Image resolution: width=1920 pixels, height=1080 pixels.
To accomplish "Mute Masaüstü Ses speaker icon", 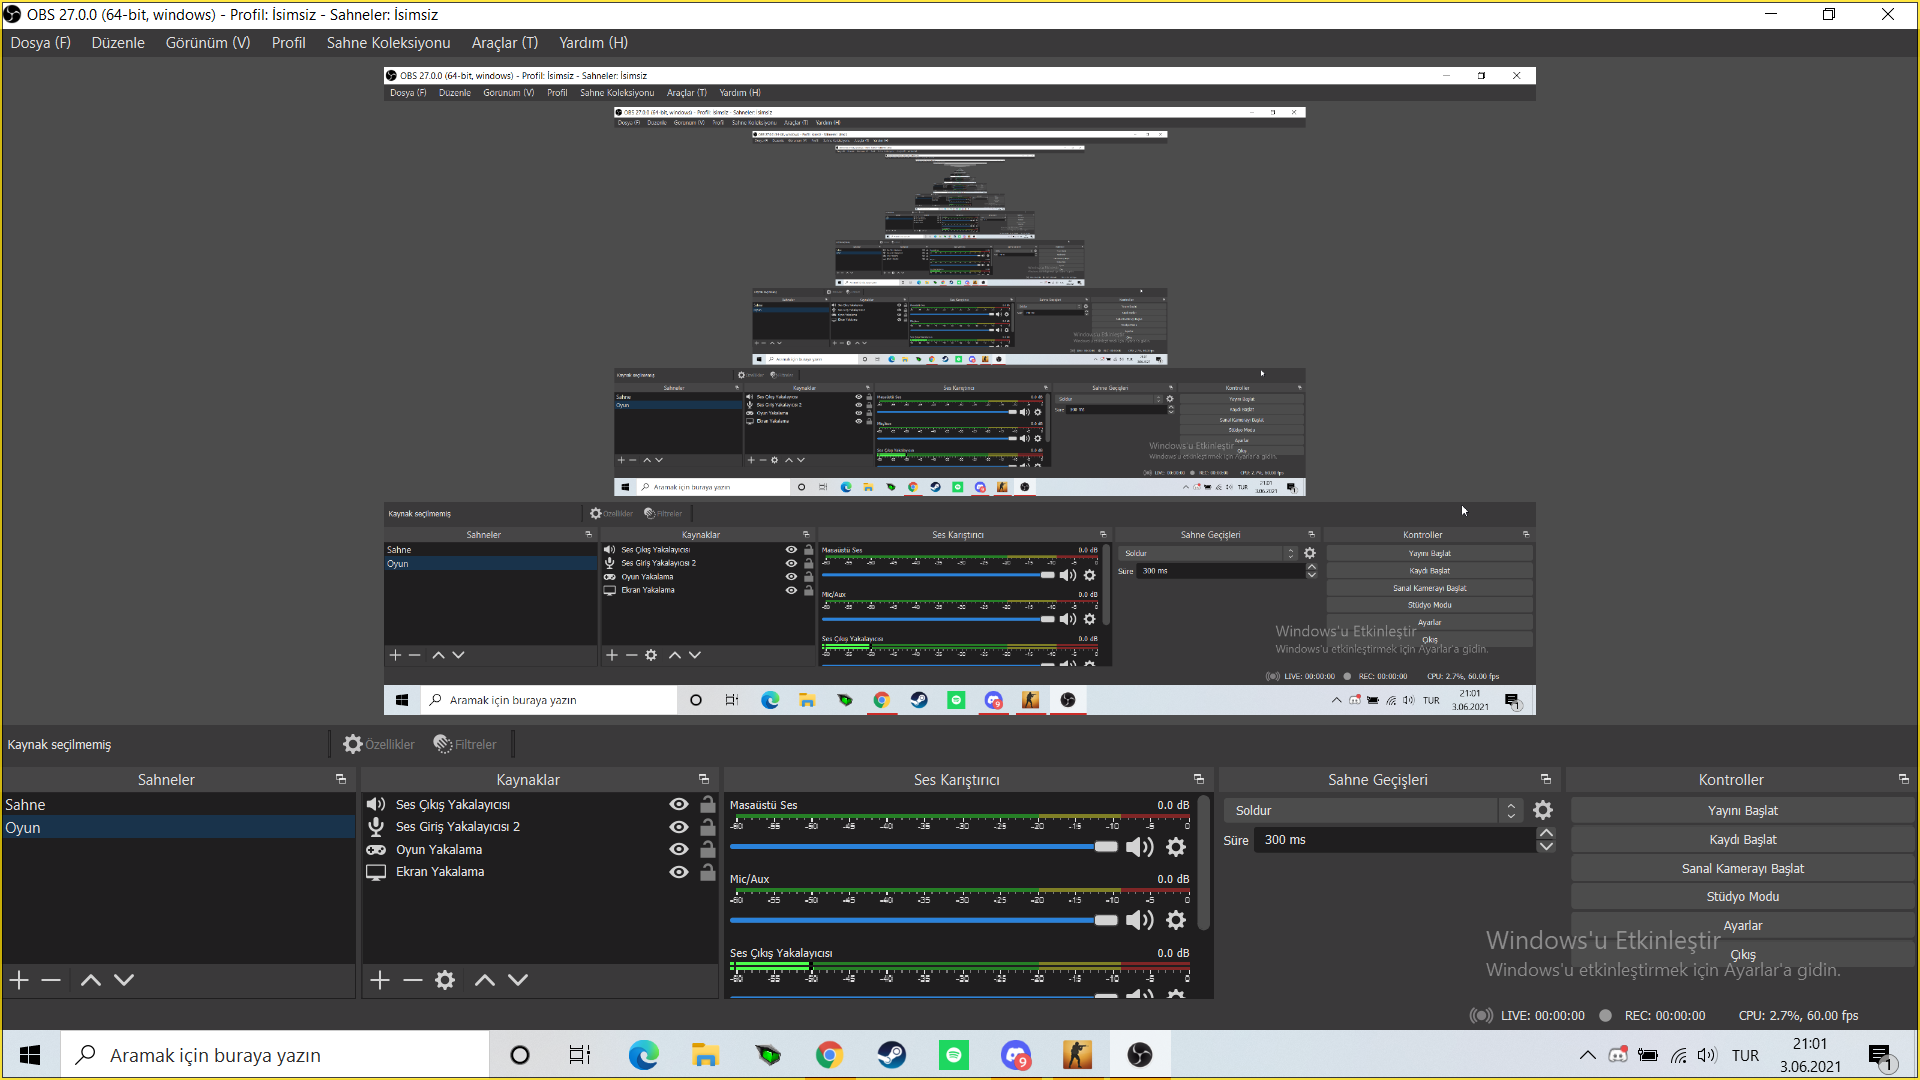I will pyautogui.click(x=1139, y=848).
